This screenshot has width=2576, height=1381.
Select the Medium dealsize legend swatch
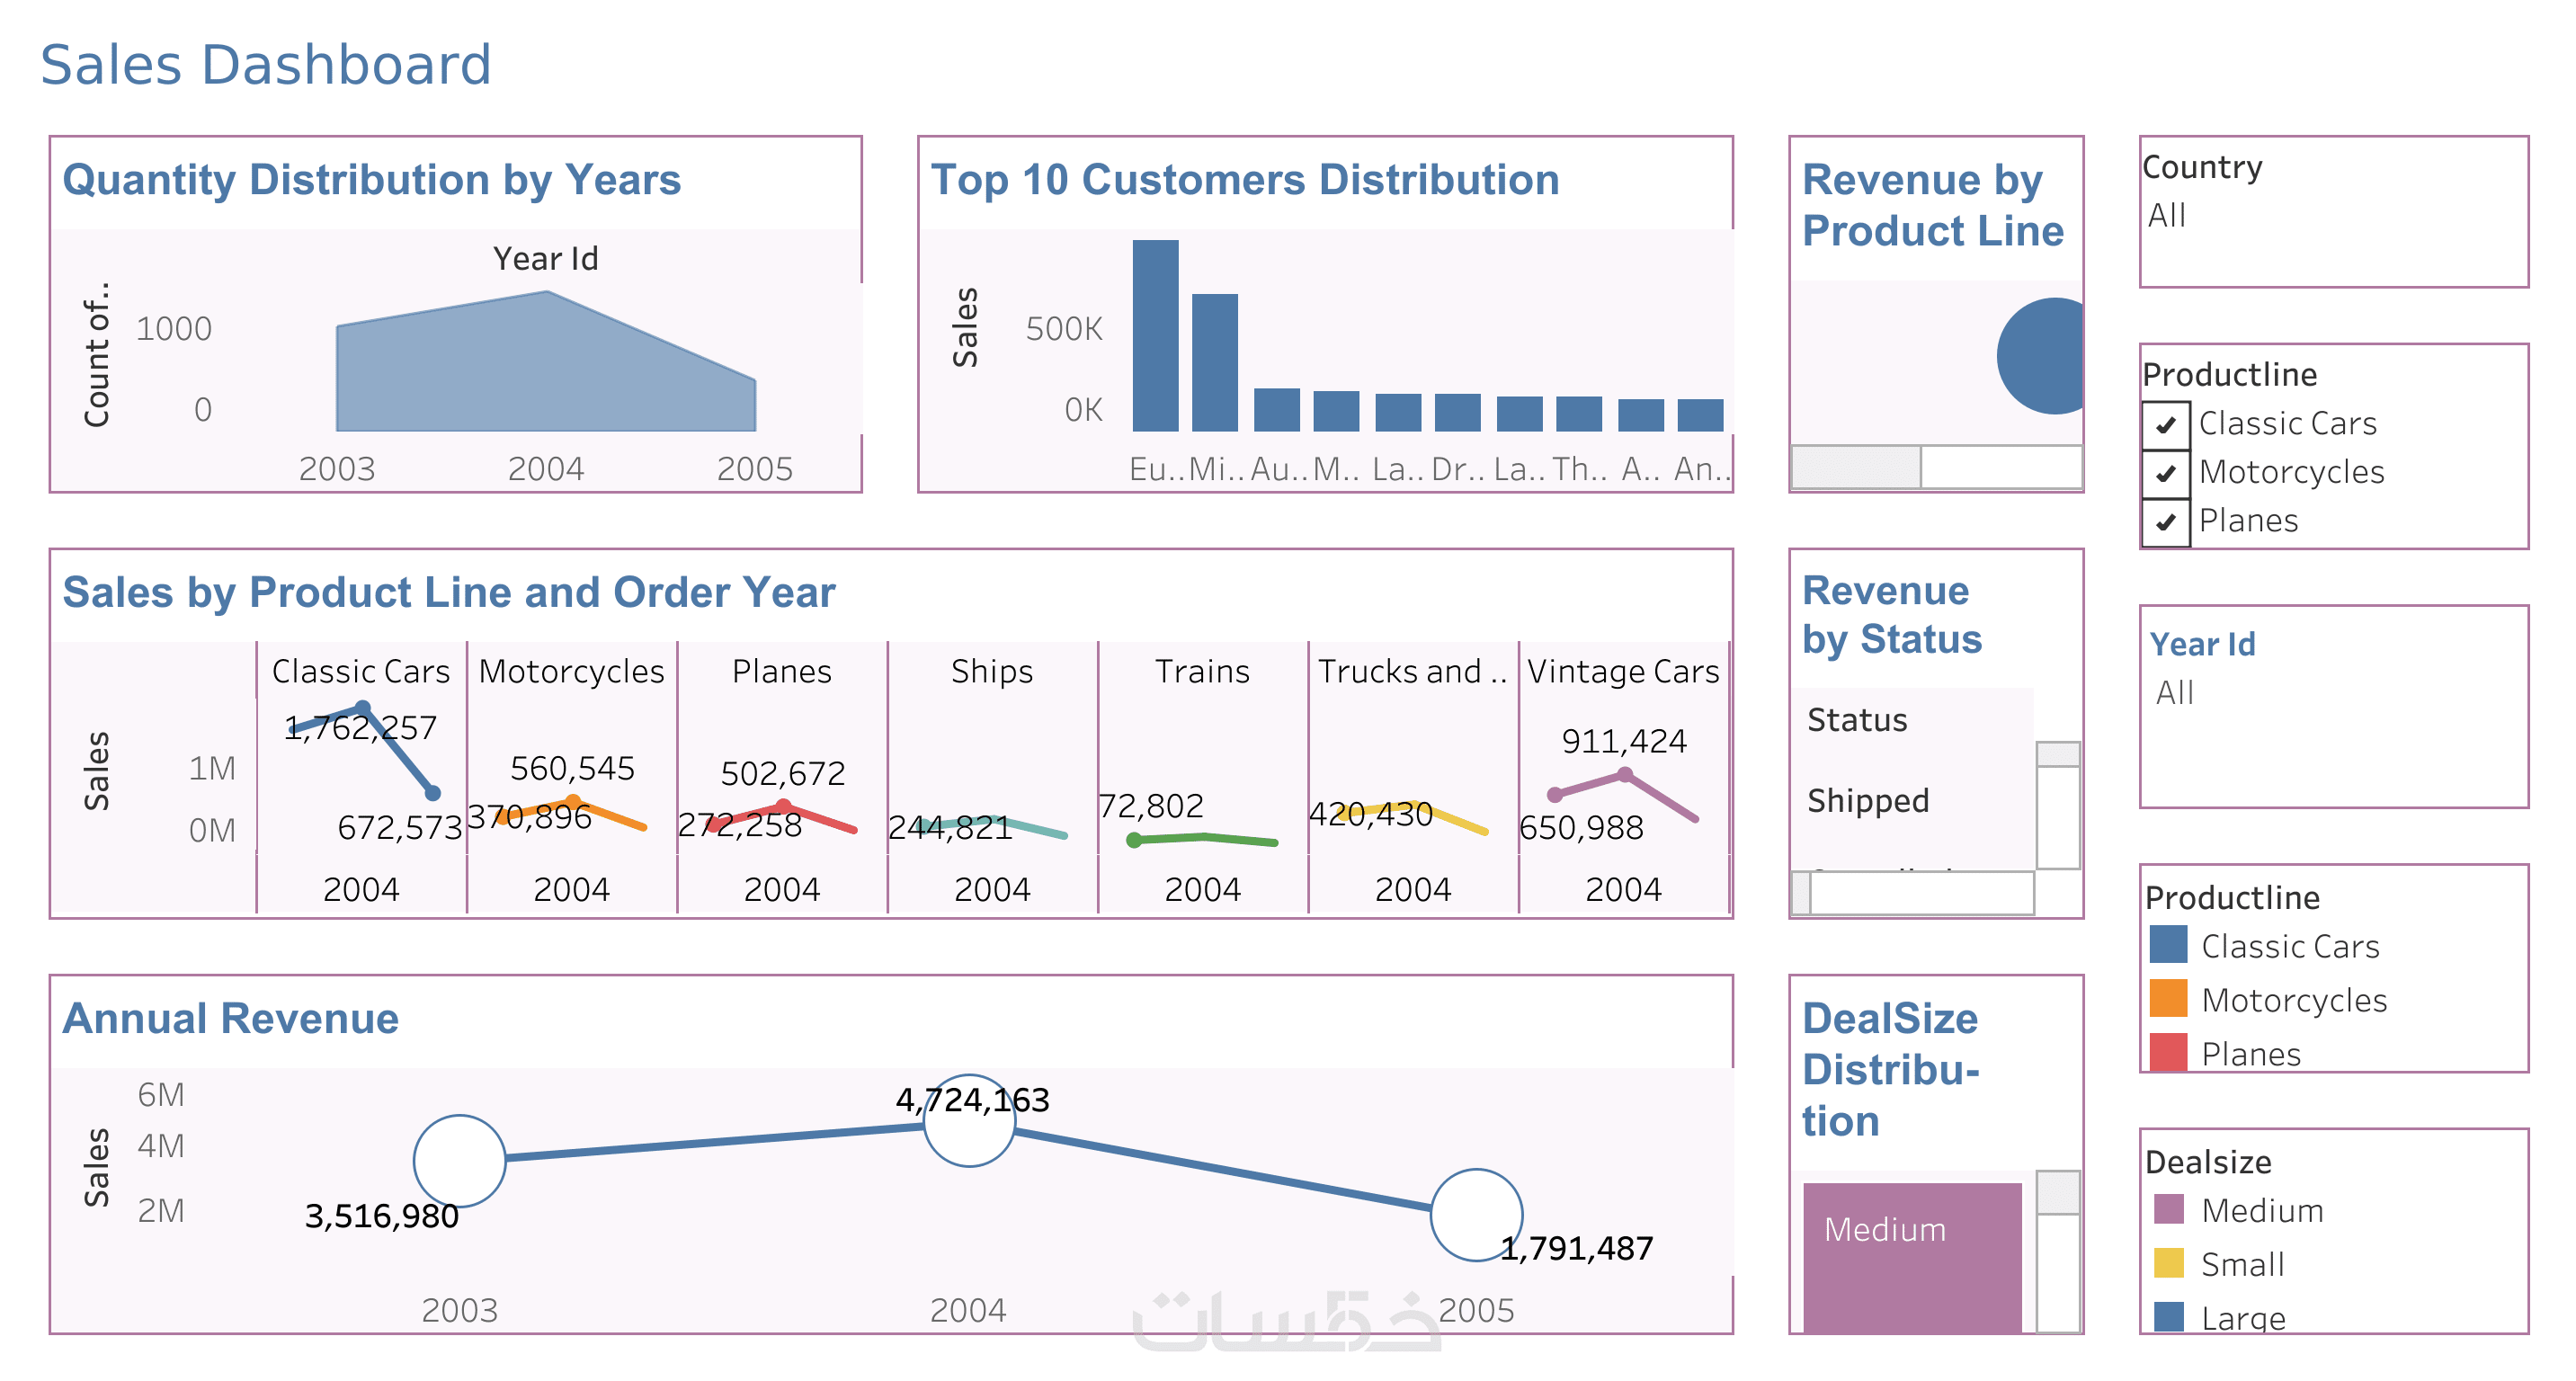[x=2168, y=1210]
